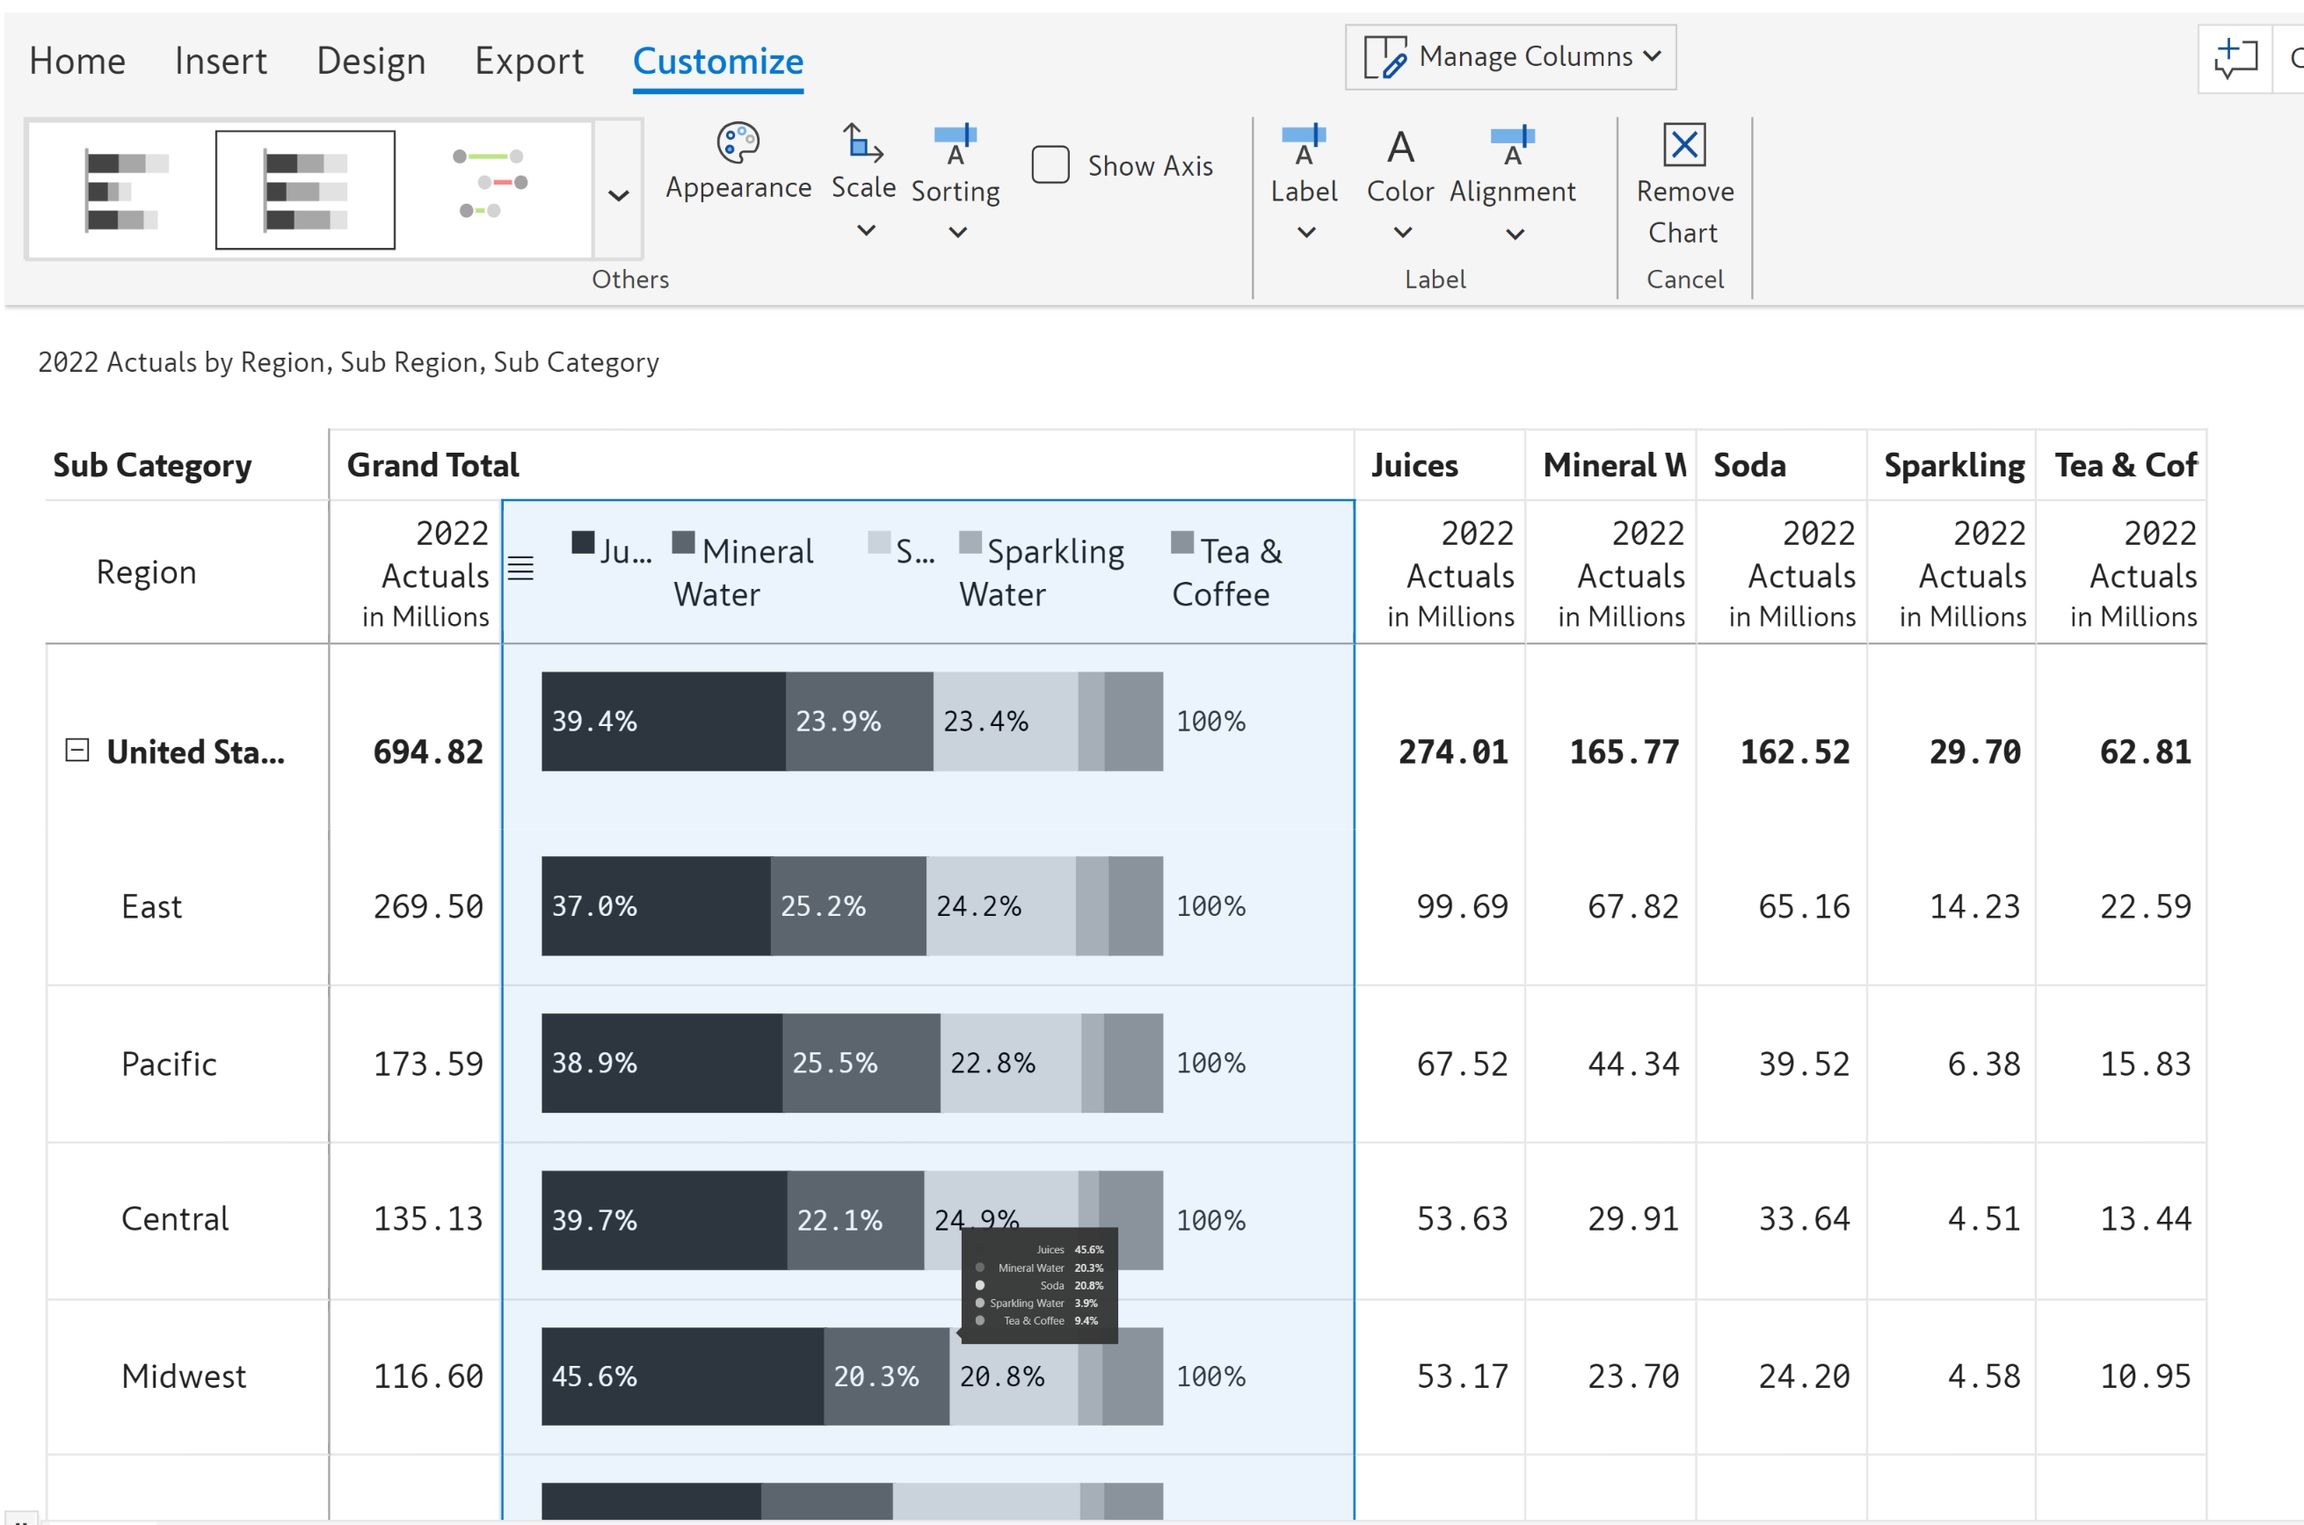Viewport: 2304px width, 1525px height.
Task: Open the Manage Columns dropdown
Action: tap(1510, 57)
